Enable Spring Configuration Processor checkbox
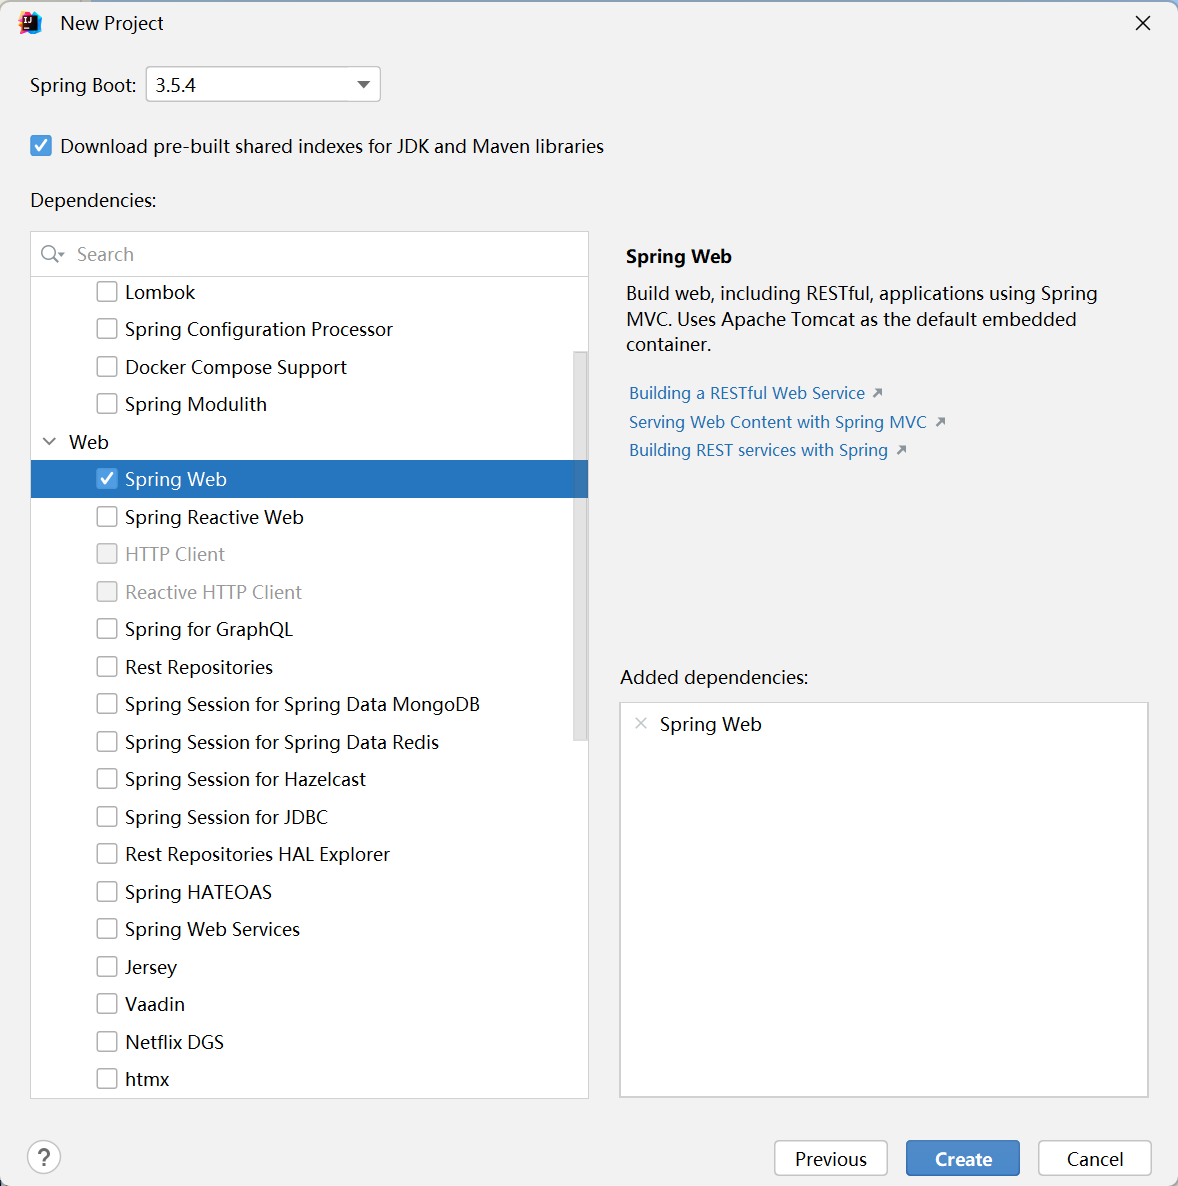1178x1186 pixels. coord(107,329)
